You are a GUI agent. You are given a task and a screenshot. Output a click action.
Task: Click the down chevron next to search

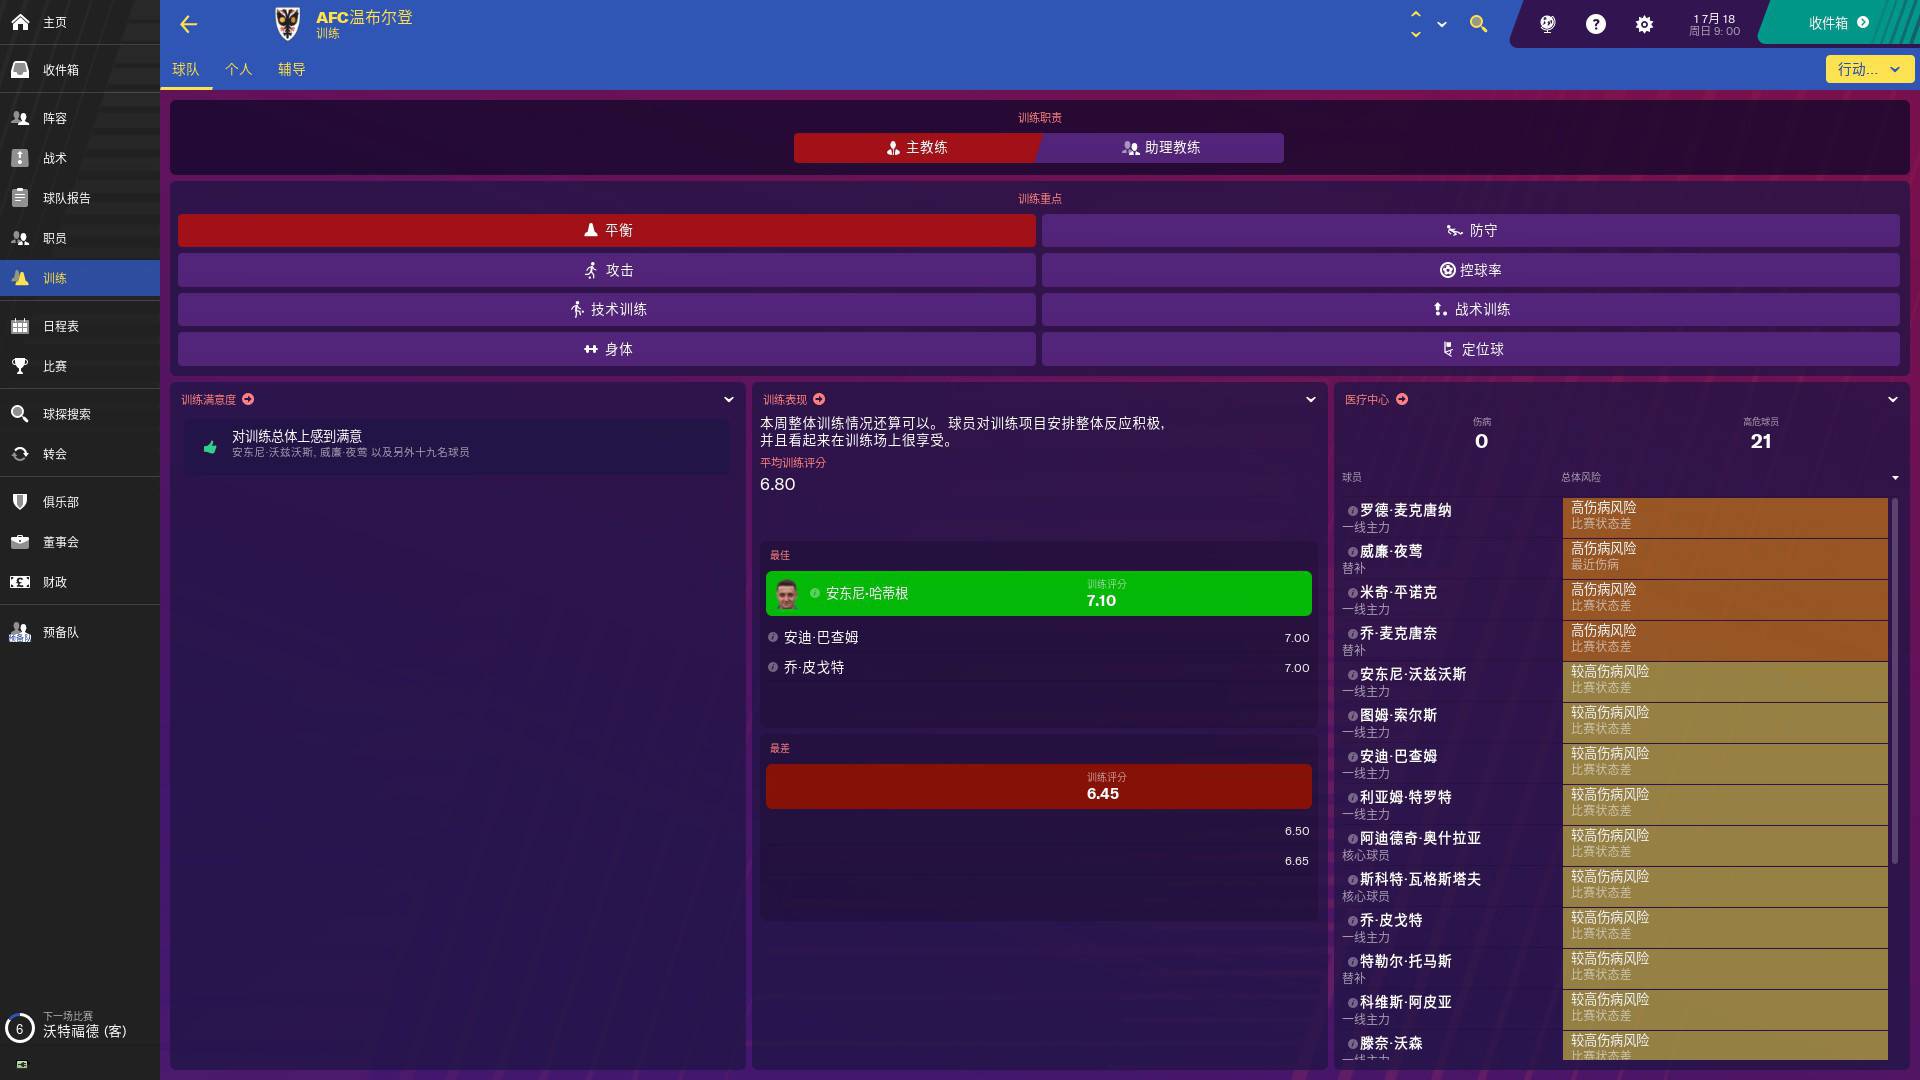point(1415,34)
